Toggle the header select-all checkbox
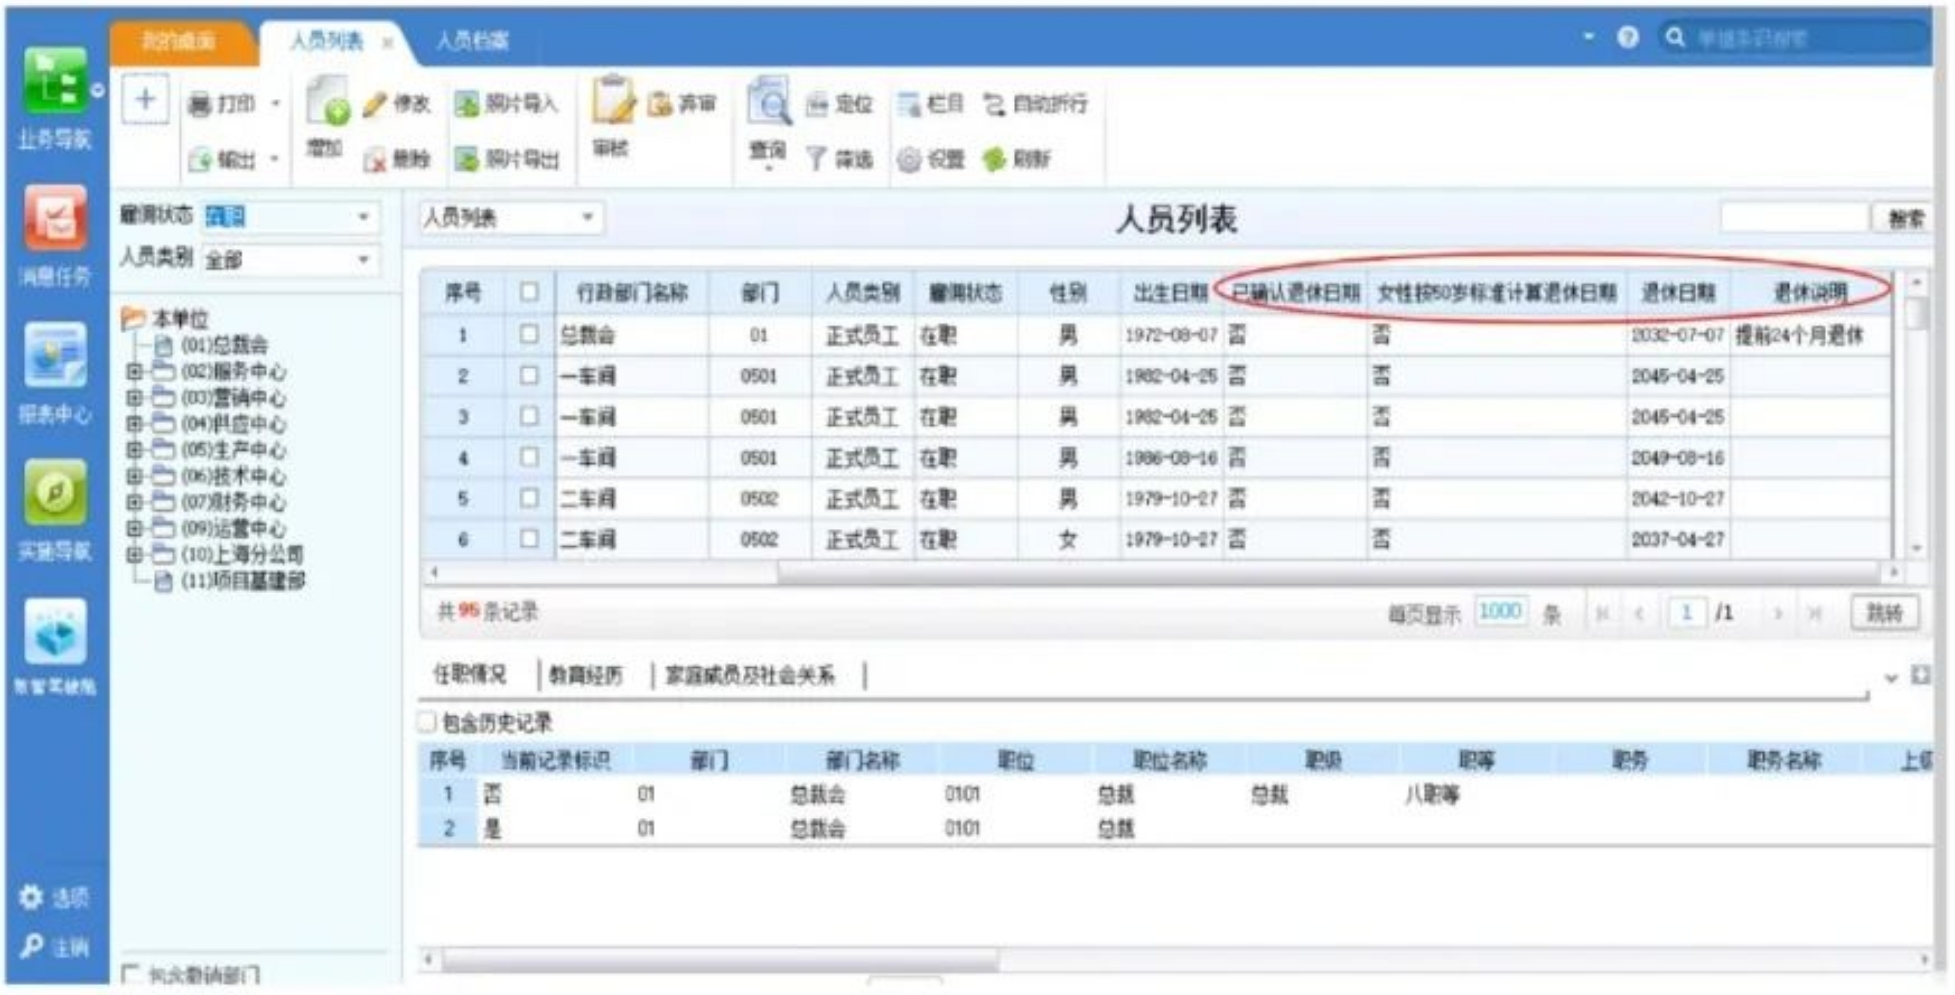 pyautogui.click(x=529, y=291)
